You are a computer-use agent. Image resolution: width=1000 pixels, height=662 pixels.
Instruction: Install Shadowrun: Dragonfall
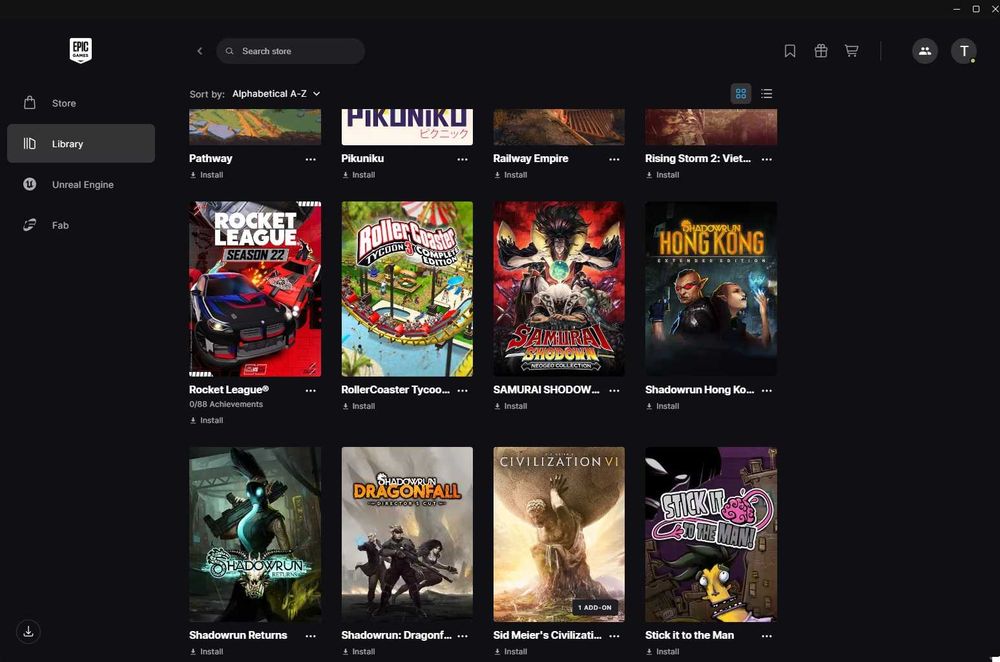click(358, 652)
